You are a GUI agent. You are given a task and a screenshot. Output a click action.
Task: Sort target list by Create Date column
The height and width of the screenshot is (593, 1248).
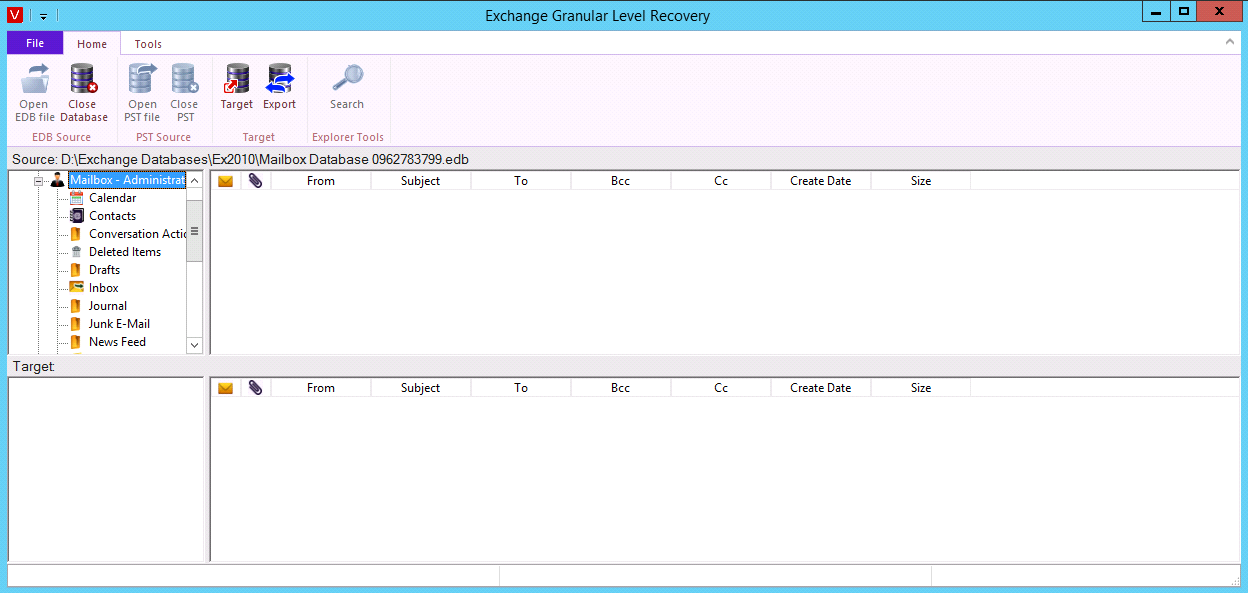tap(821, 388)
